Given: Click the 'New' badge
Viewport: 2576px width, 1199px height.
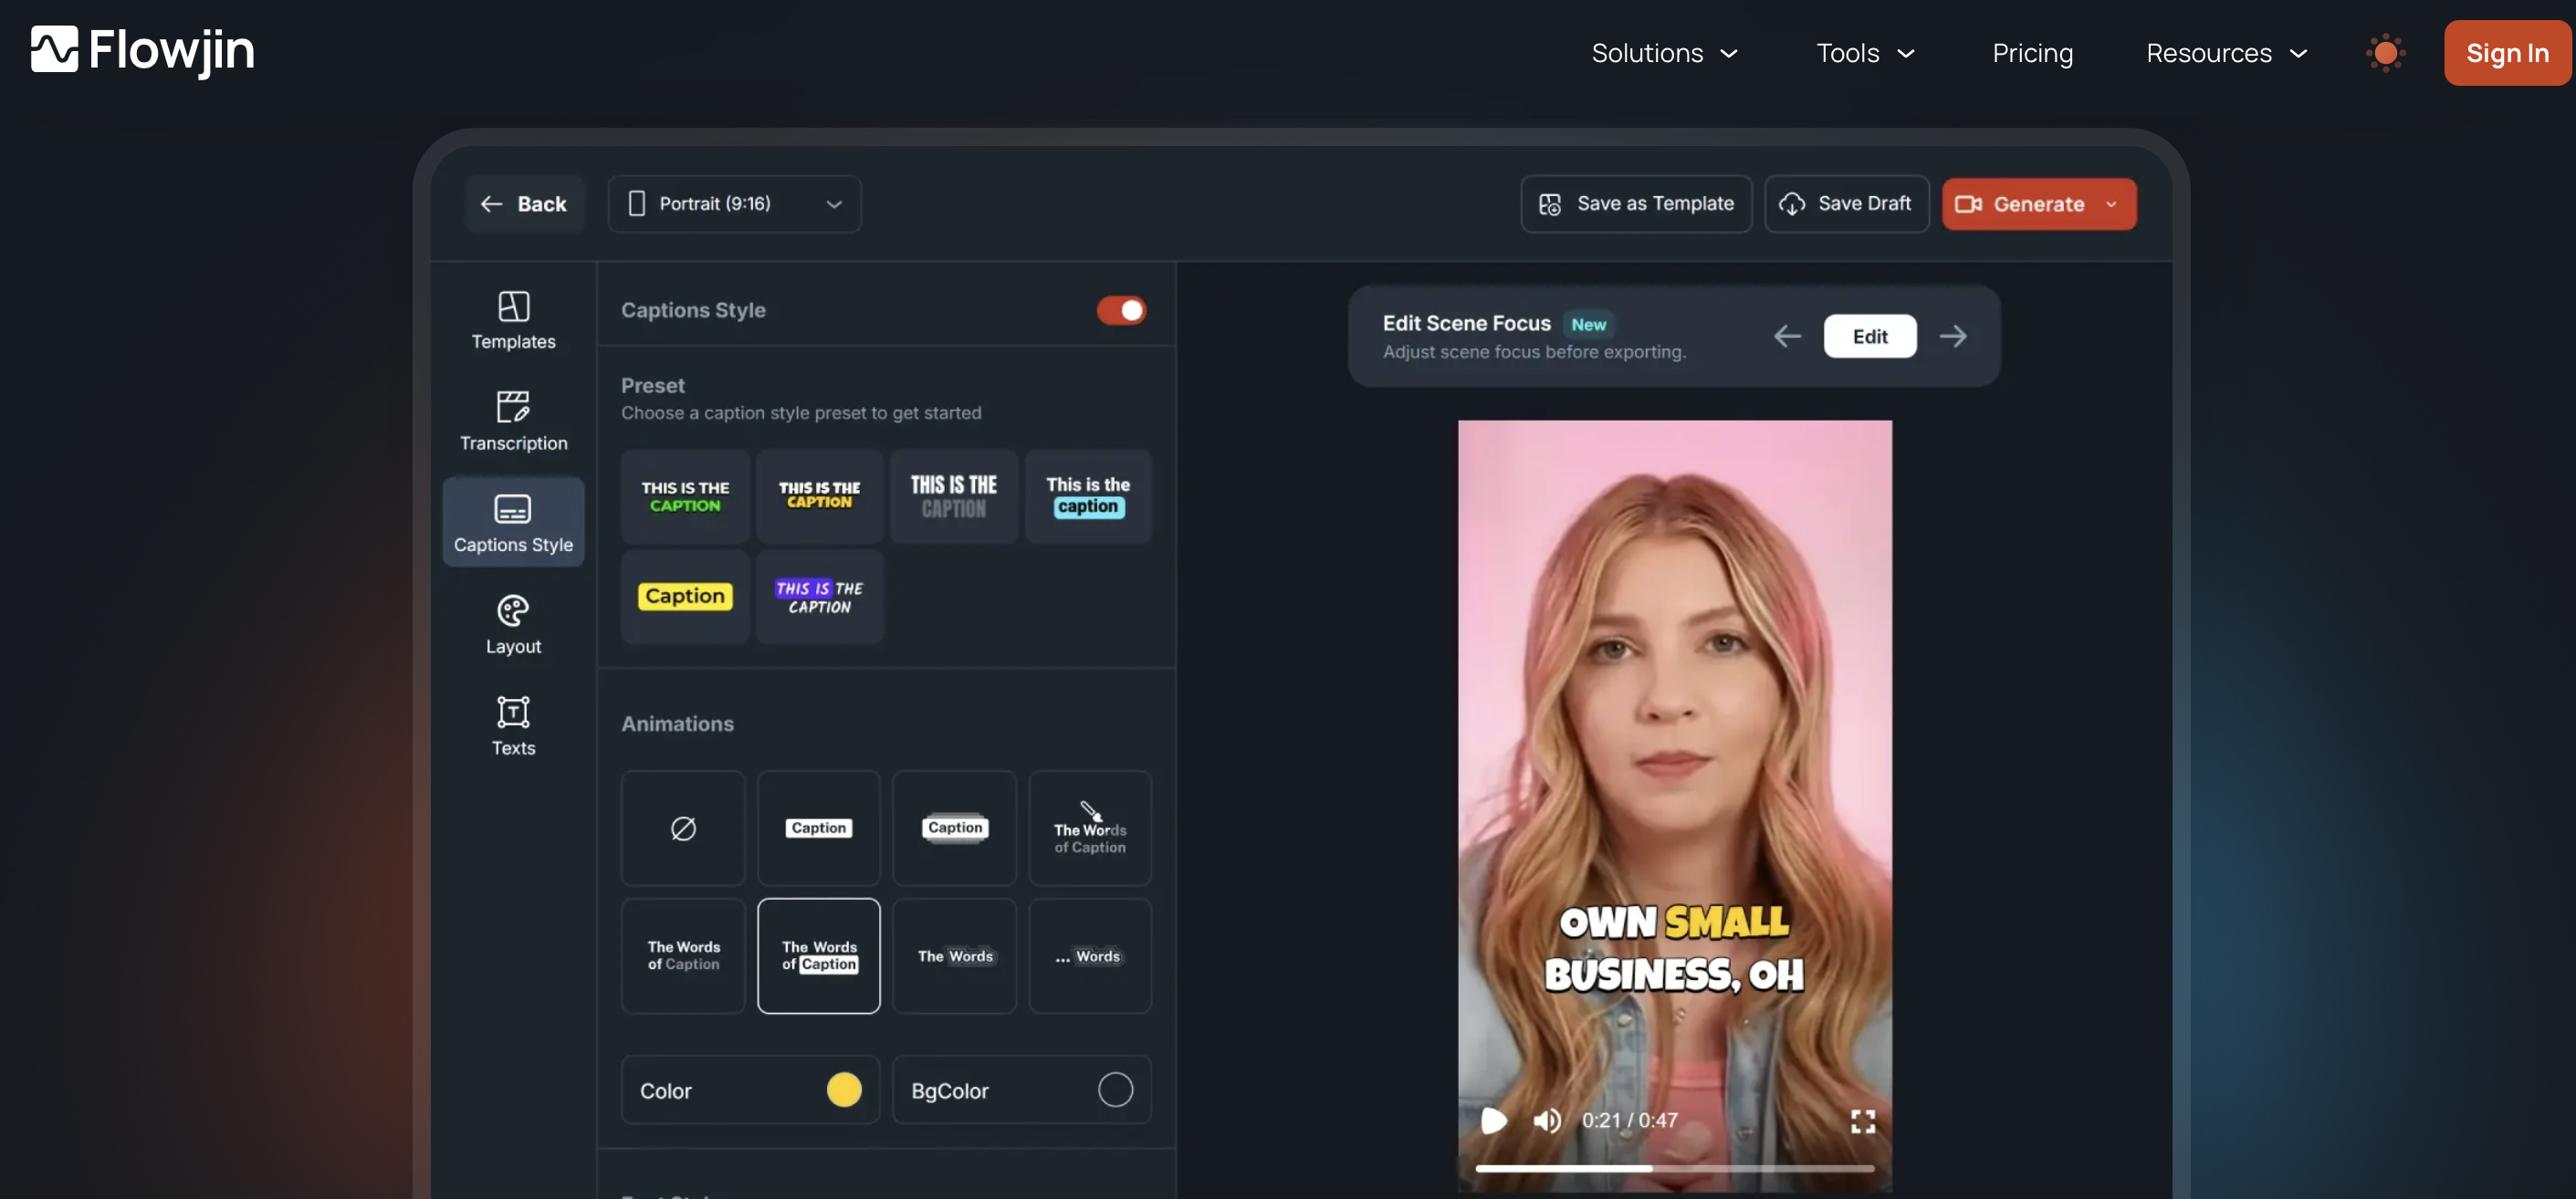Looking at the screenshot, I should (1588, 324).
